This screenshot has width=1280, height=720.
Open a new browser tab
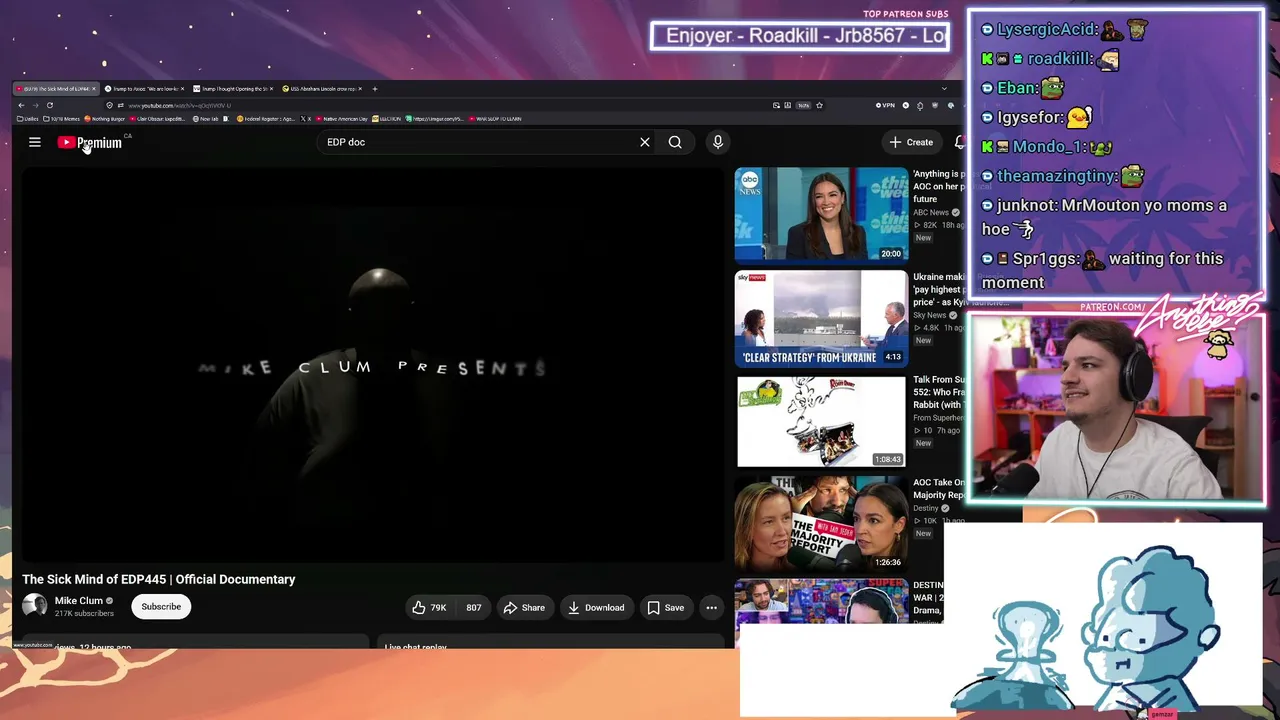click(375, 89)
